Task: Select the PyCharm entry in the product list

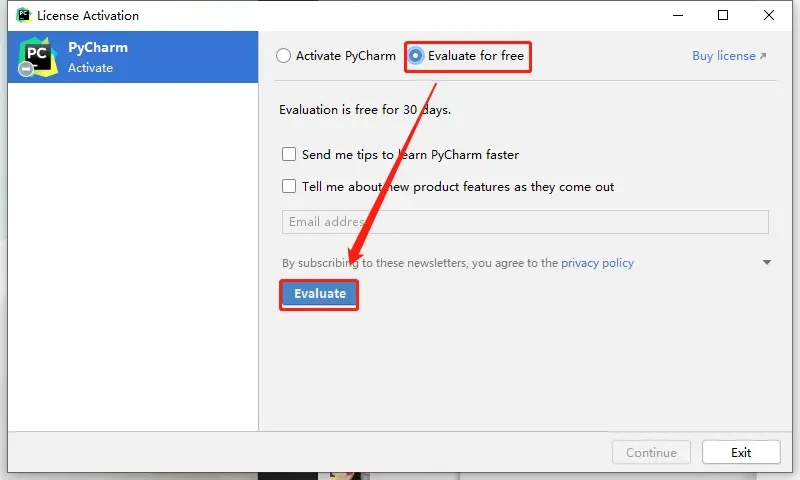Action: [x=133, y=57]
